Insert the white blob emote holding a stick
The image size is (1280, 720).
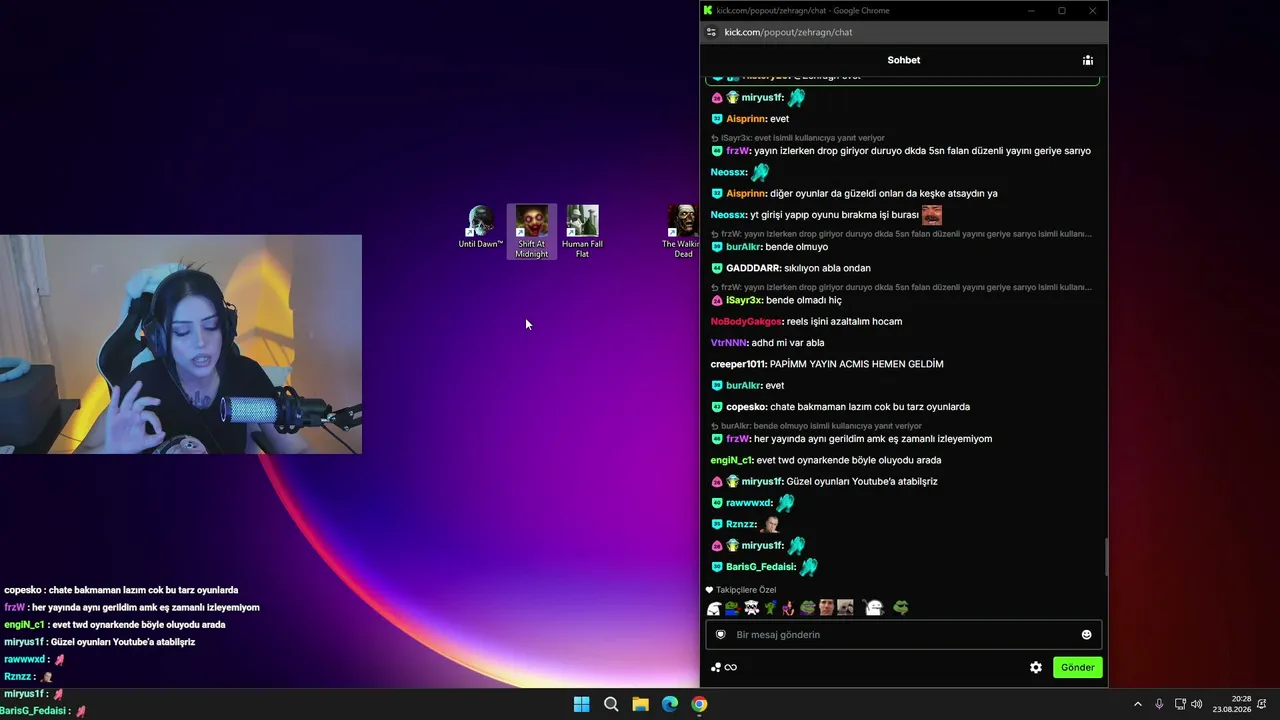pyautogui.click(x=873, y=608)
